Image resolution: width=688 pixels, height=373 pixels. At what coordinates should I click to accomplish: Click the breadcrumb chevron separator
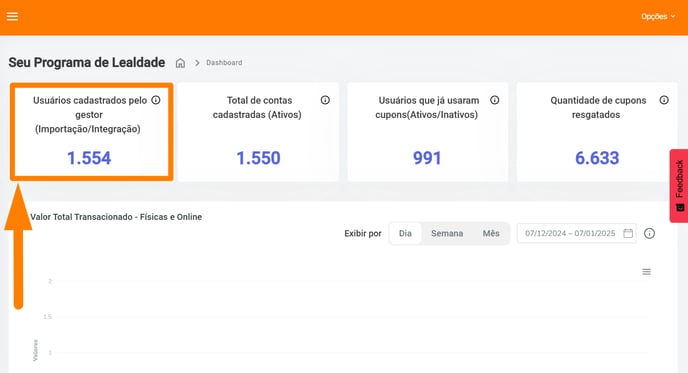(x=197, y=63)
